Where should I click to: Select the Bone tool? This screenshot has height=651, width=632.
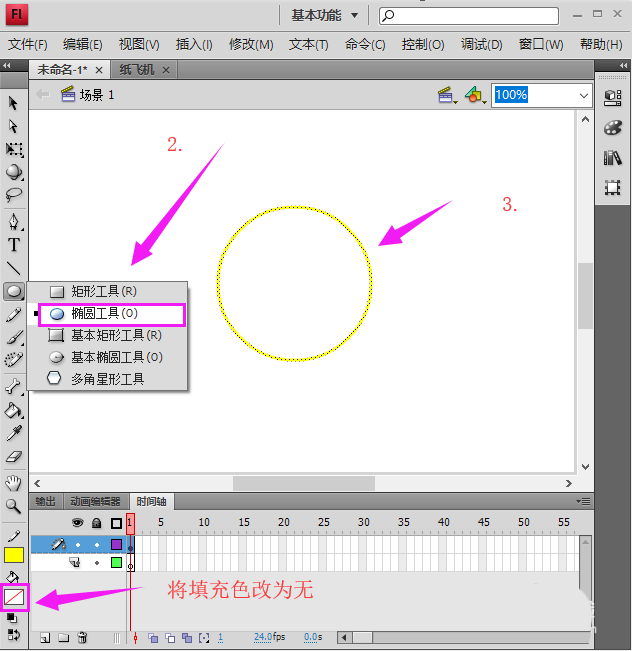click(13, 387)
